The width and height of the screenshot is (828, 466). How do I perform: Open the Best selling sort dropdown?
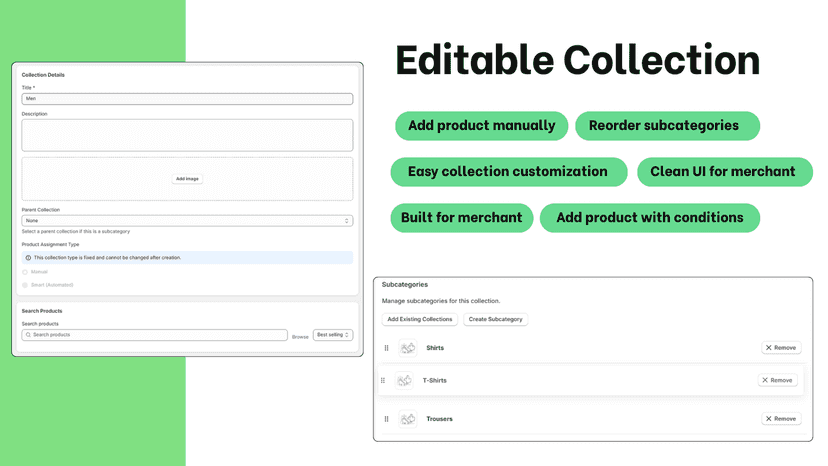333,335
